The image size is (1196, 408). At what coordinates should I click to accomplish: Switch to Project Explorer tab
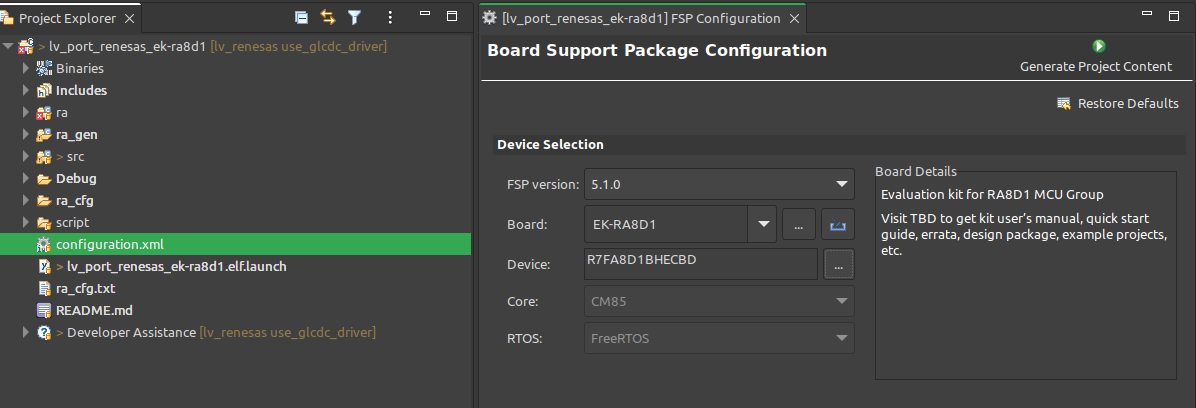(68, 18)
